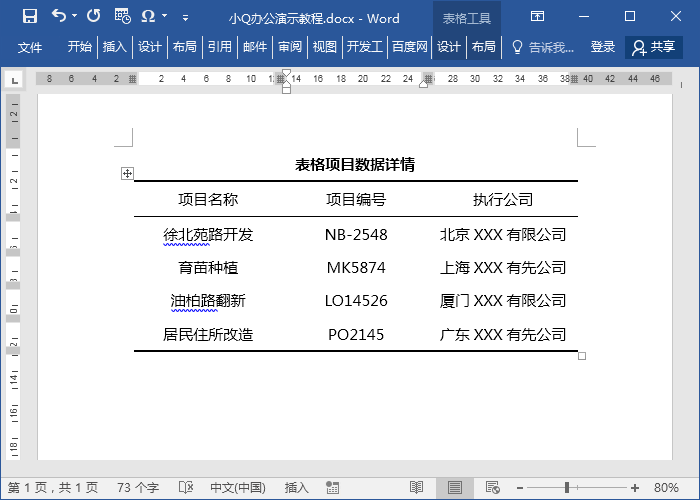Click the Ribbon Display Options icon
This screenshot has height=500, width=700.
pyautogui.click(x=537, y=17)
